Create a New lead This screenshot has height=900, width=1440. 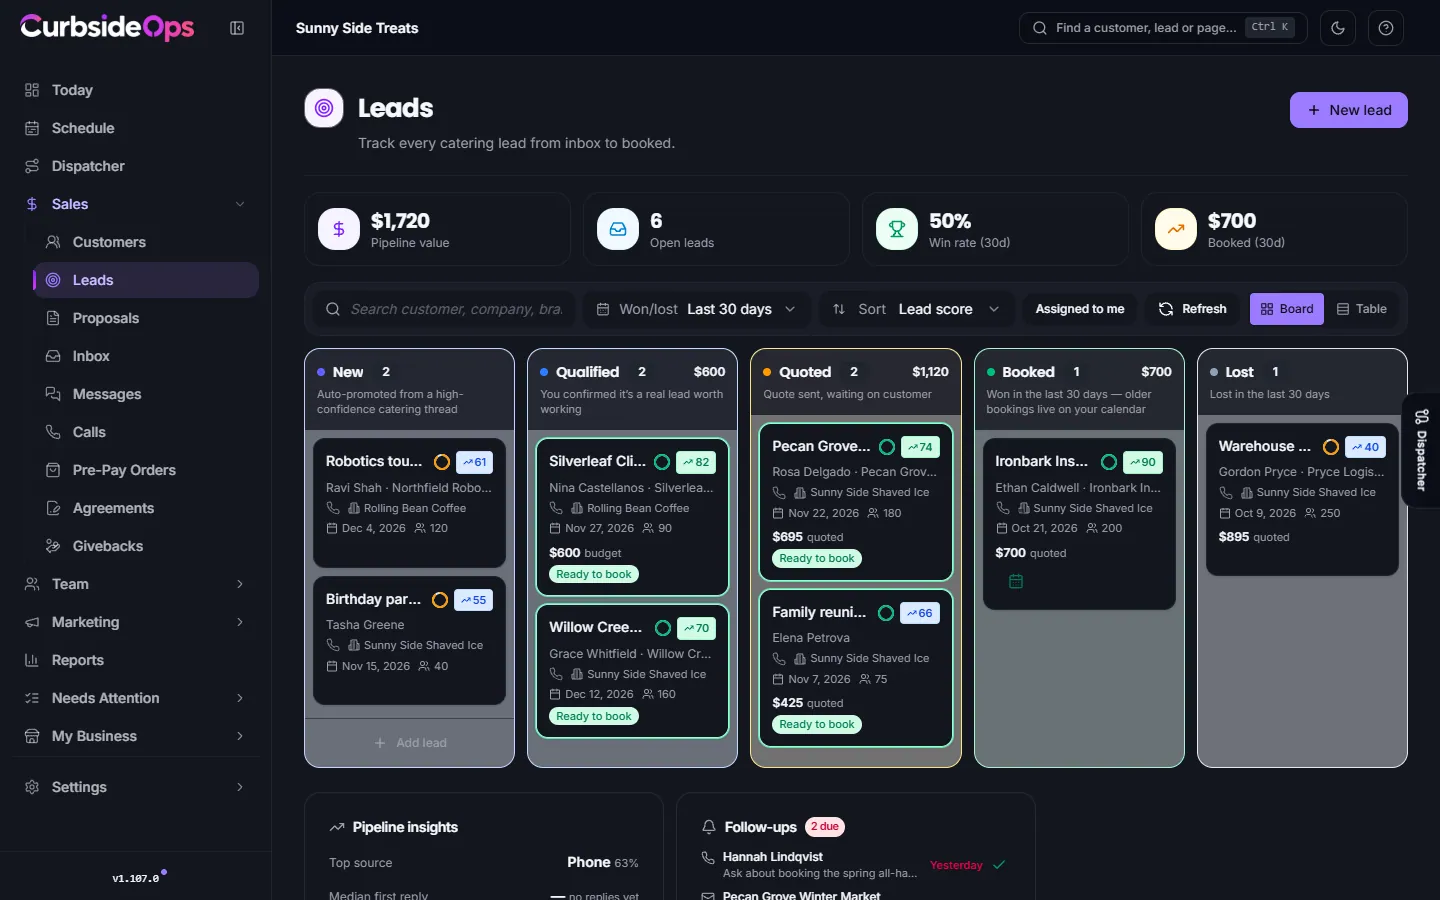click(1348, 110)
